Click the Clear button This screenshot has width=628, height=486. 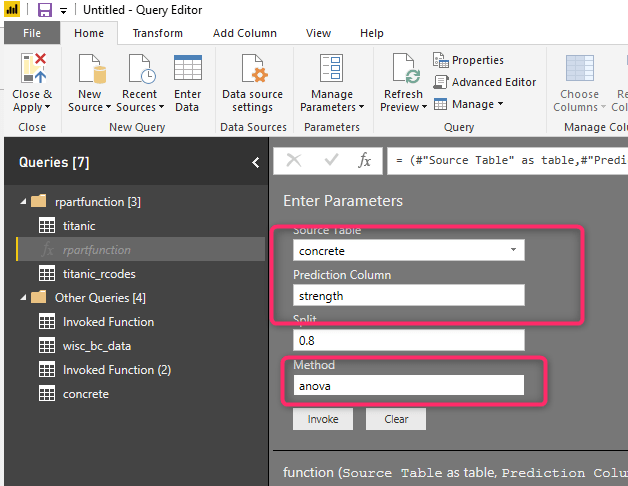click(x=396, y=419)
